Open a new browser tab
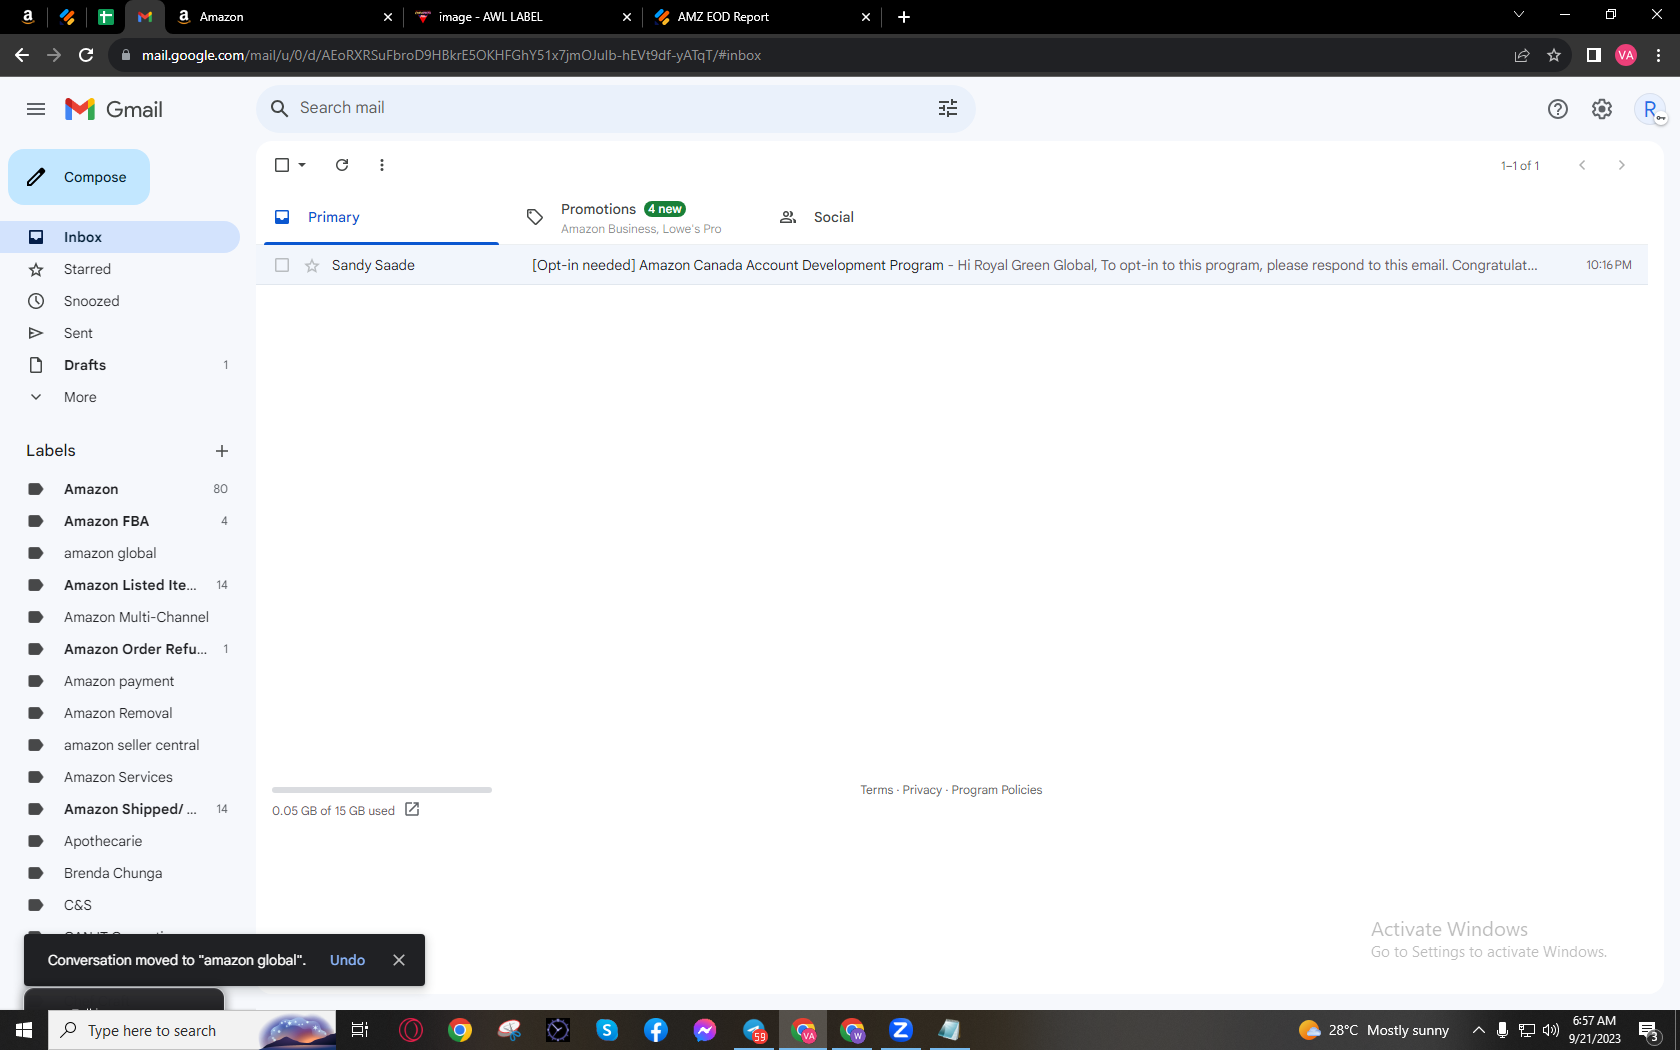This screenshot has height=1050, width=1680. 904,17
